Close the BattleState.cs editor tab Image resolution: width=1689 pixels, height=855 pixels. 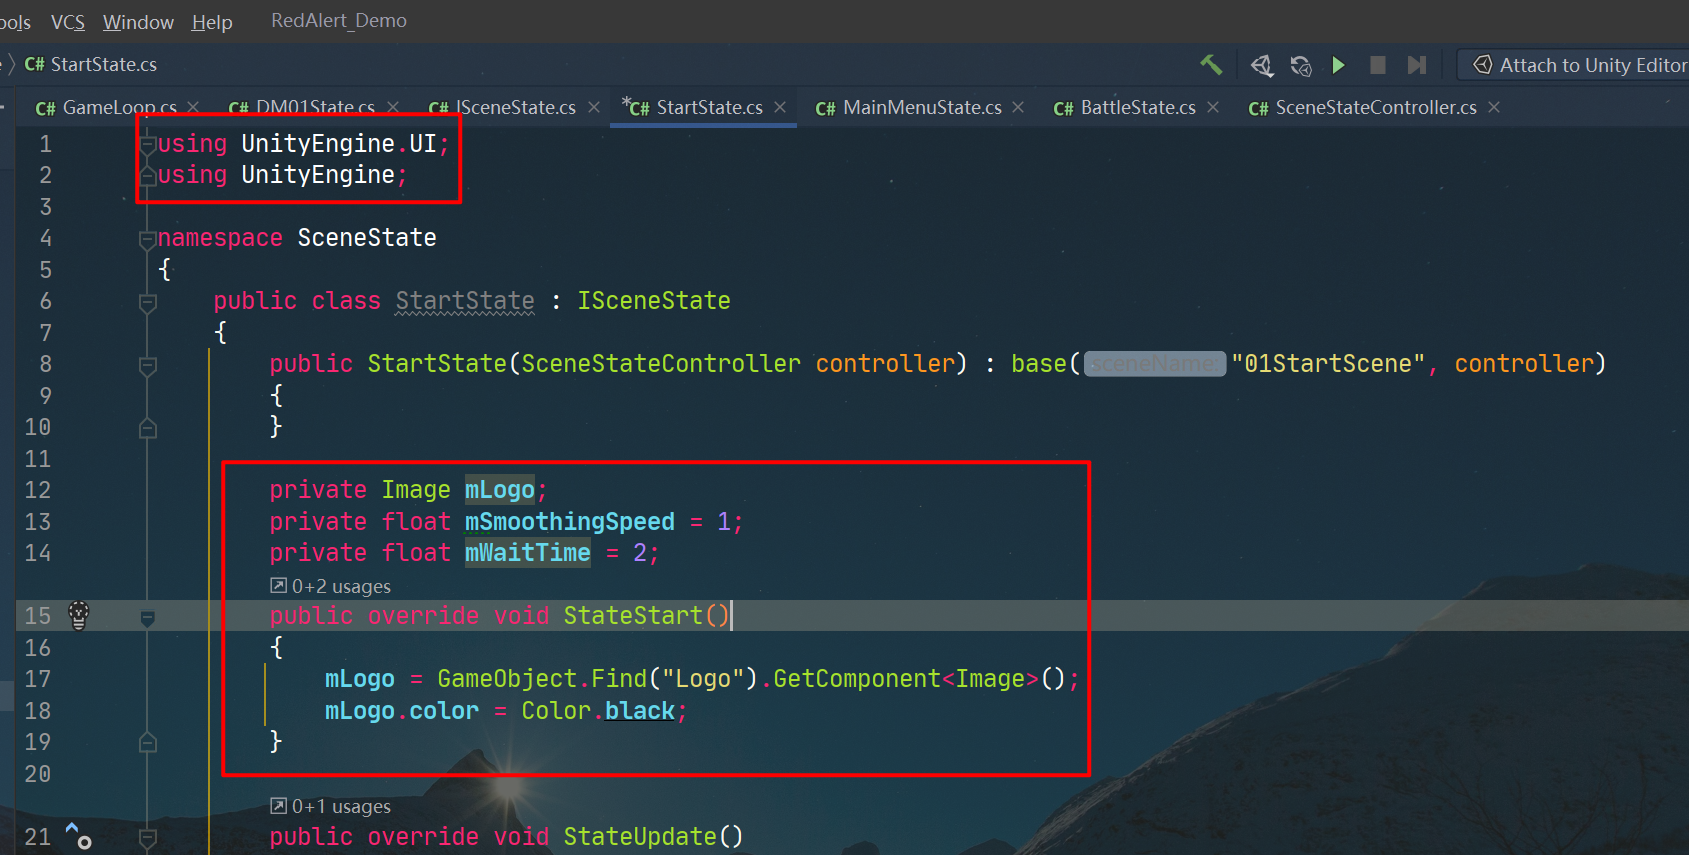coord(1213,107)
